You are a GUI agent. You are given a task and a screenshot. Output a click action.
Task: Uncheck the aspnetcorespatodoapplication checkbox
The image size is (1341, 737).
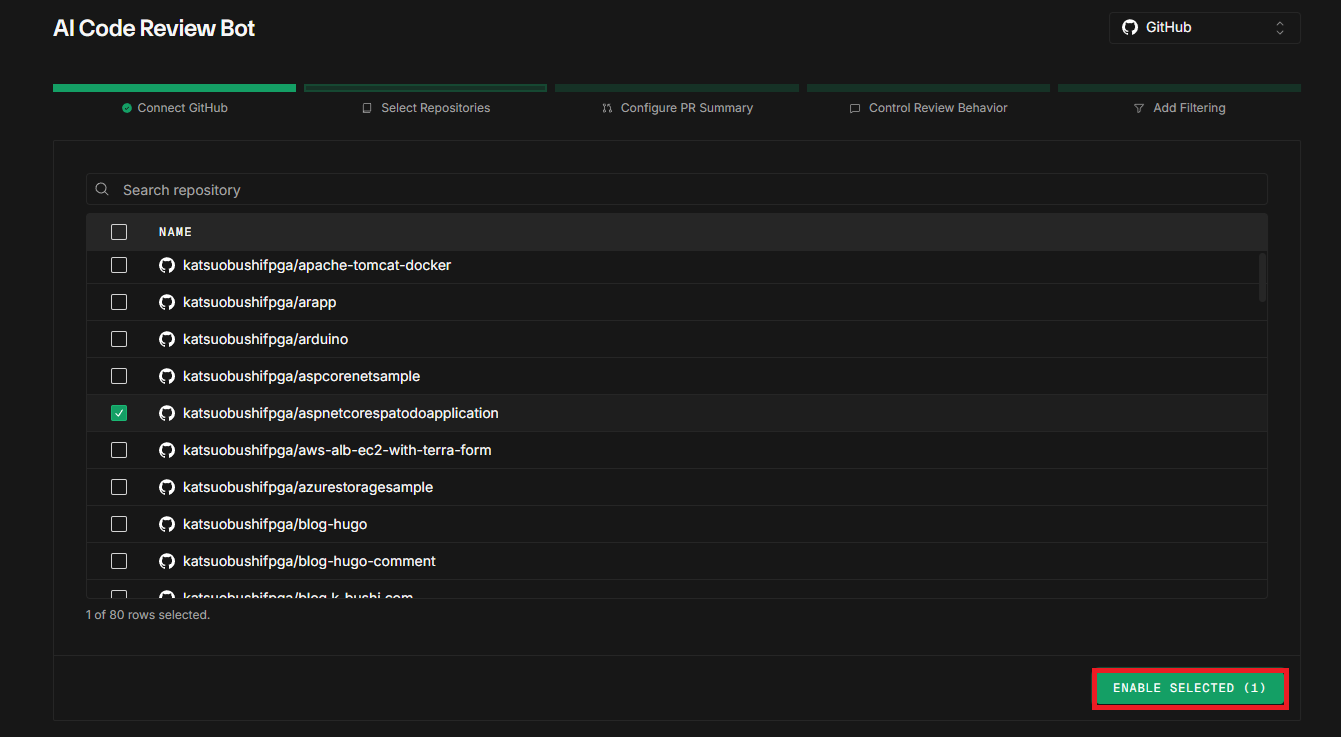click(x=119, y=413)
